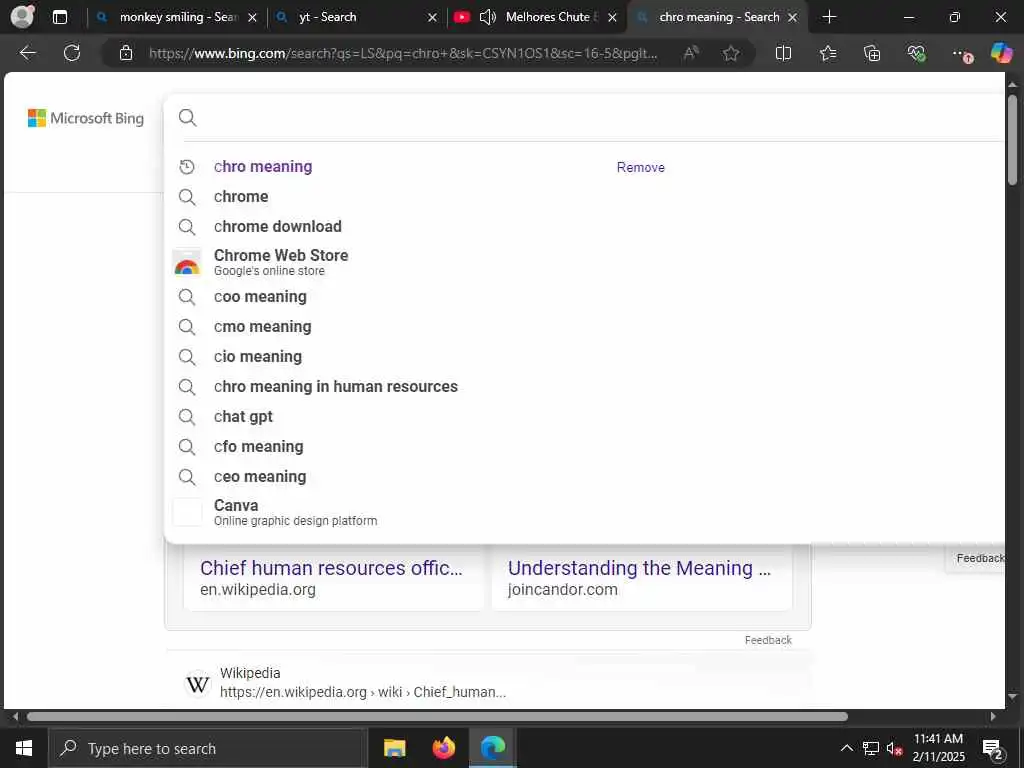Open 'Chief human resources offic...' link
1024x768 pixels.
(x=331, y=568)
